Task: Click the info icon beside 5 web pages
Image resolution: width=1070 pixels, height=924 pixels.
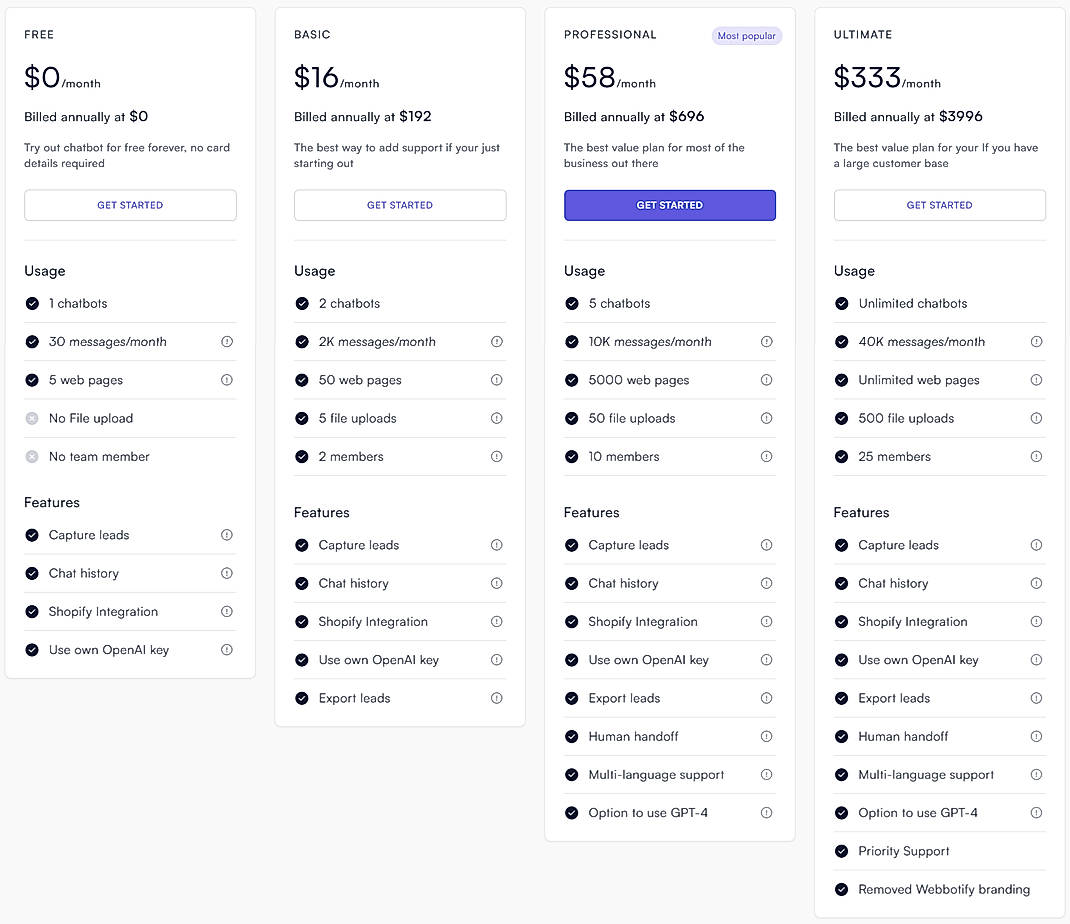Action: pos(227,380)
